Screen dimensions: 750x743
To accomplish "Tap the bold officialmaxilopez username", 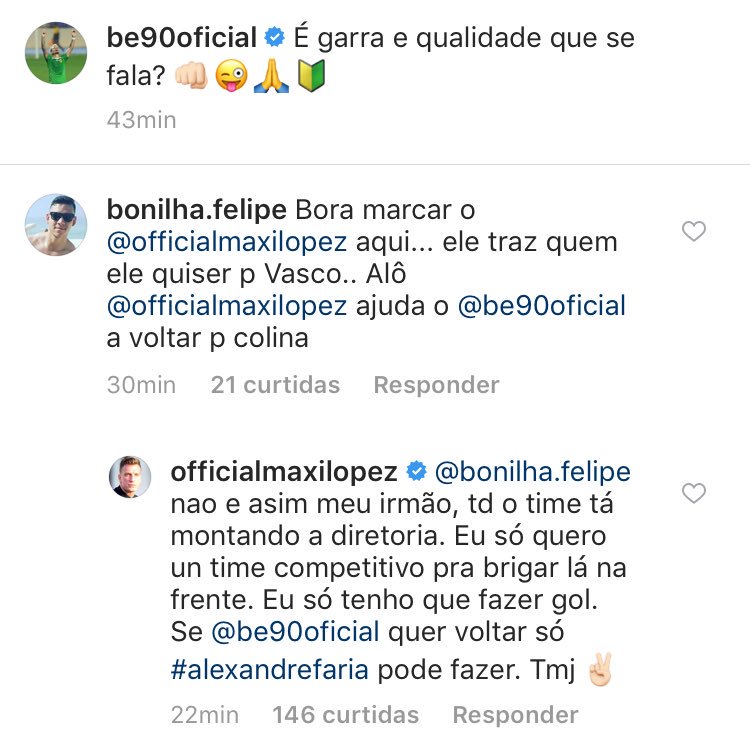I will pyautogui.click(x=284, y=471).
